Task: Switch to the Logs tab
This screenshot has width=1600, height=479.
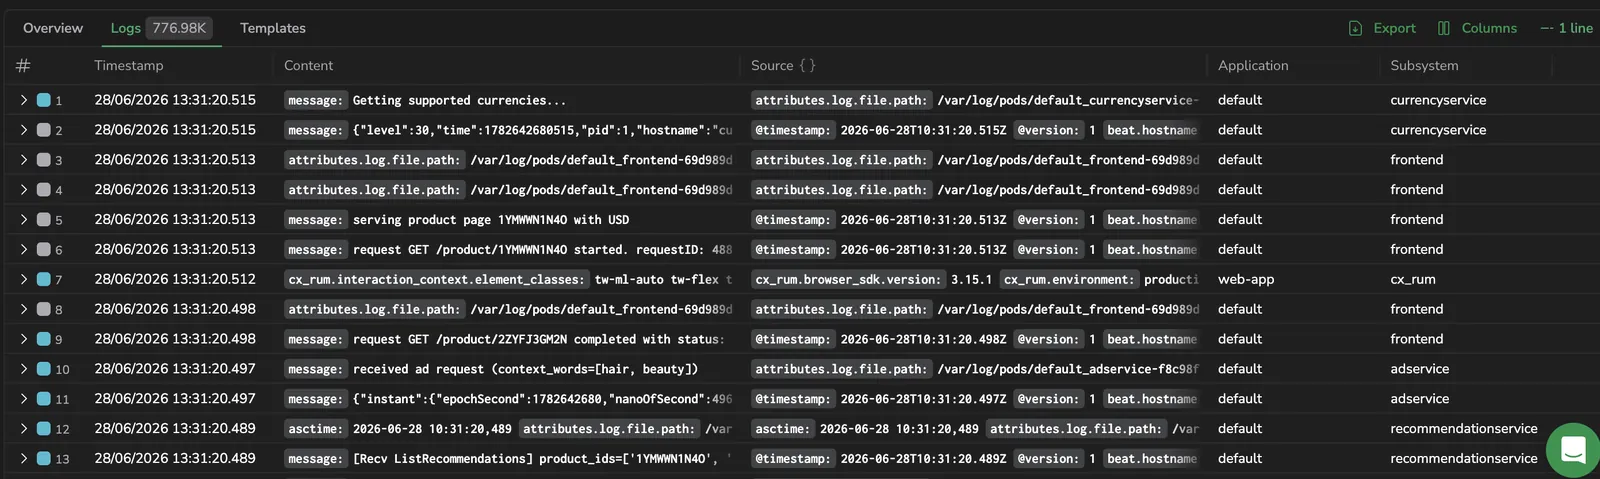Action: pyautogui.click(x=125, y=28)
